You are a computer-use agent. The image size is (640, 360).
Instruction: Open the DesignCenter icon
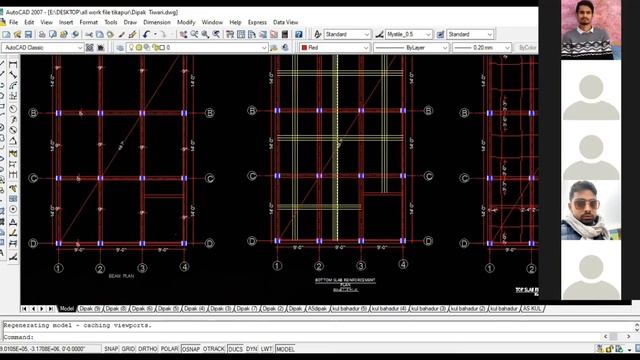pos(241,34)
